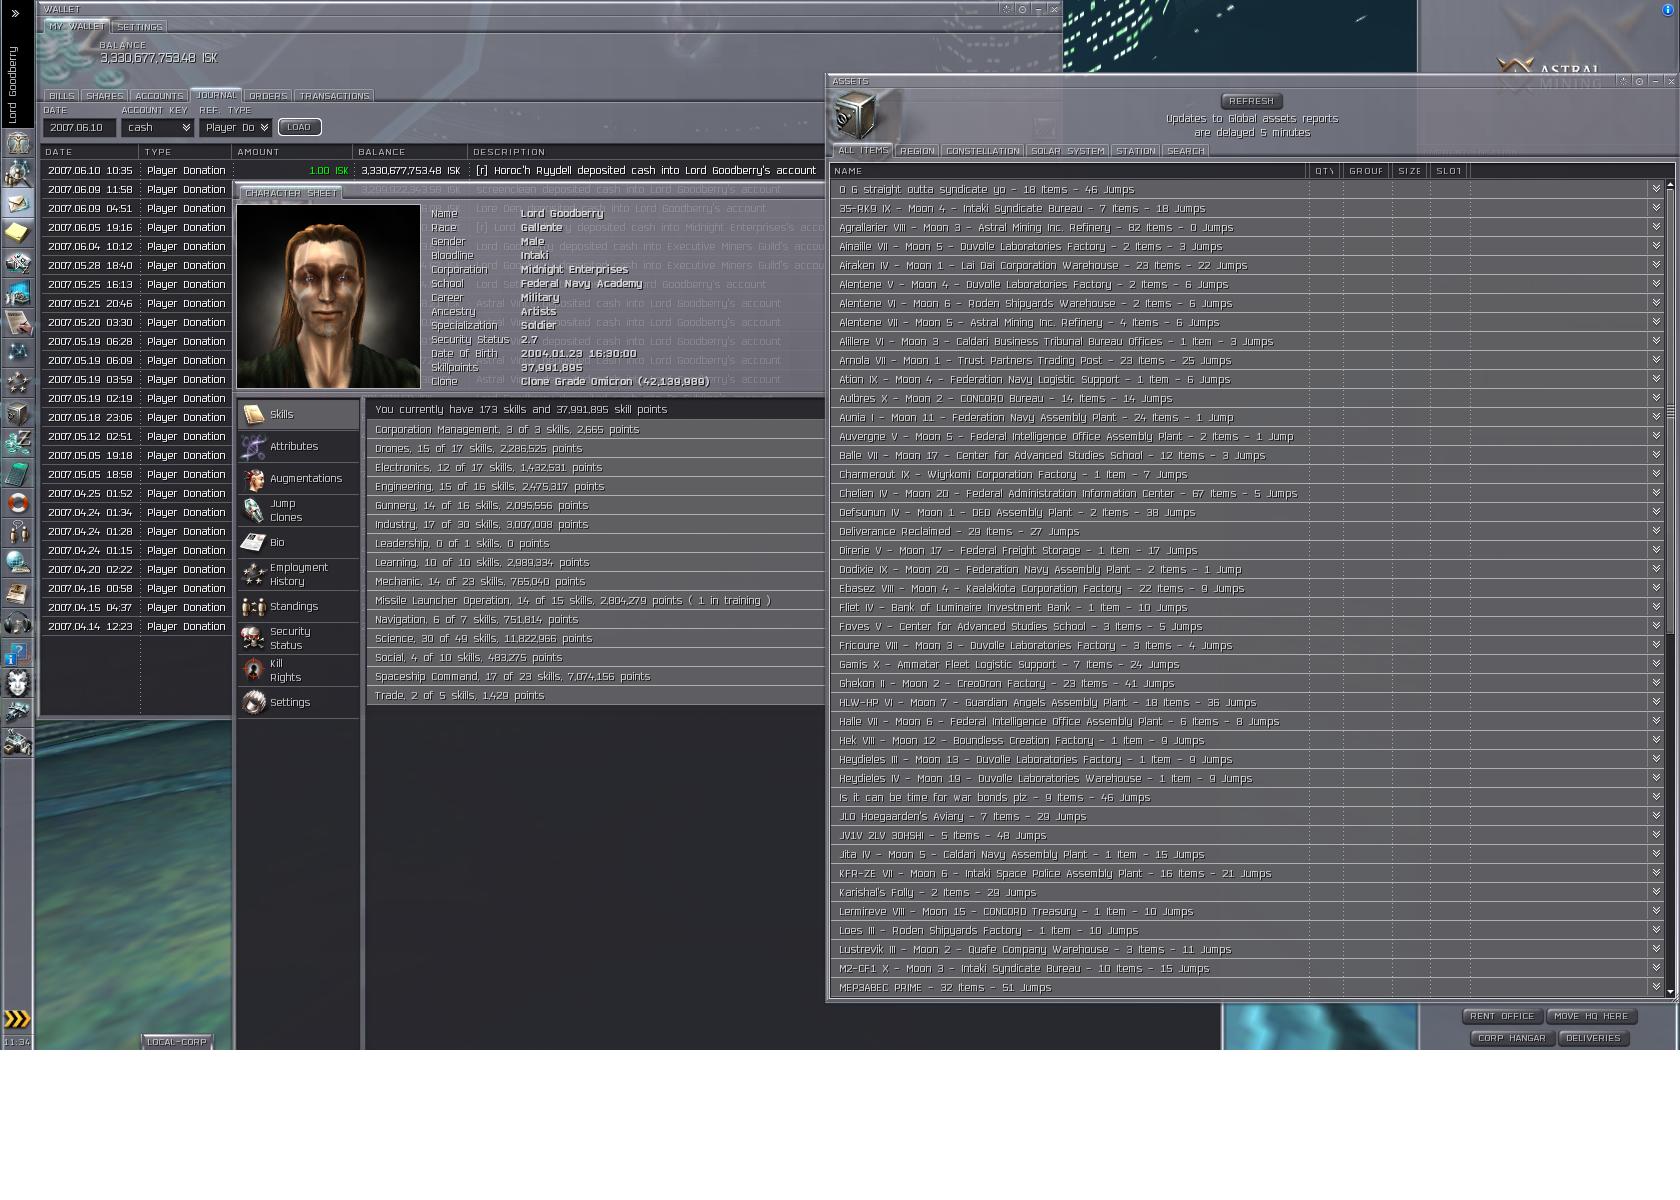Click the Load button in wallet journal

point(299,127)
